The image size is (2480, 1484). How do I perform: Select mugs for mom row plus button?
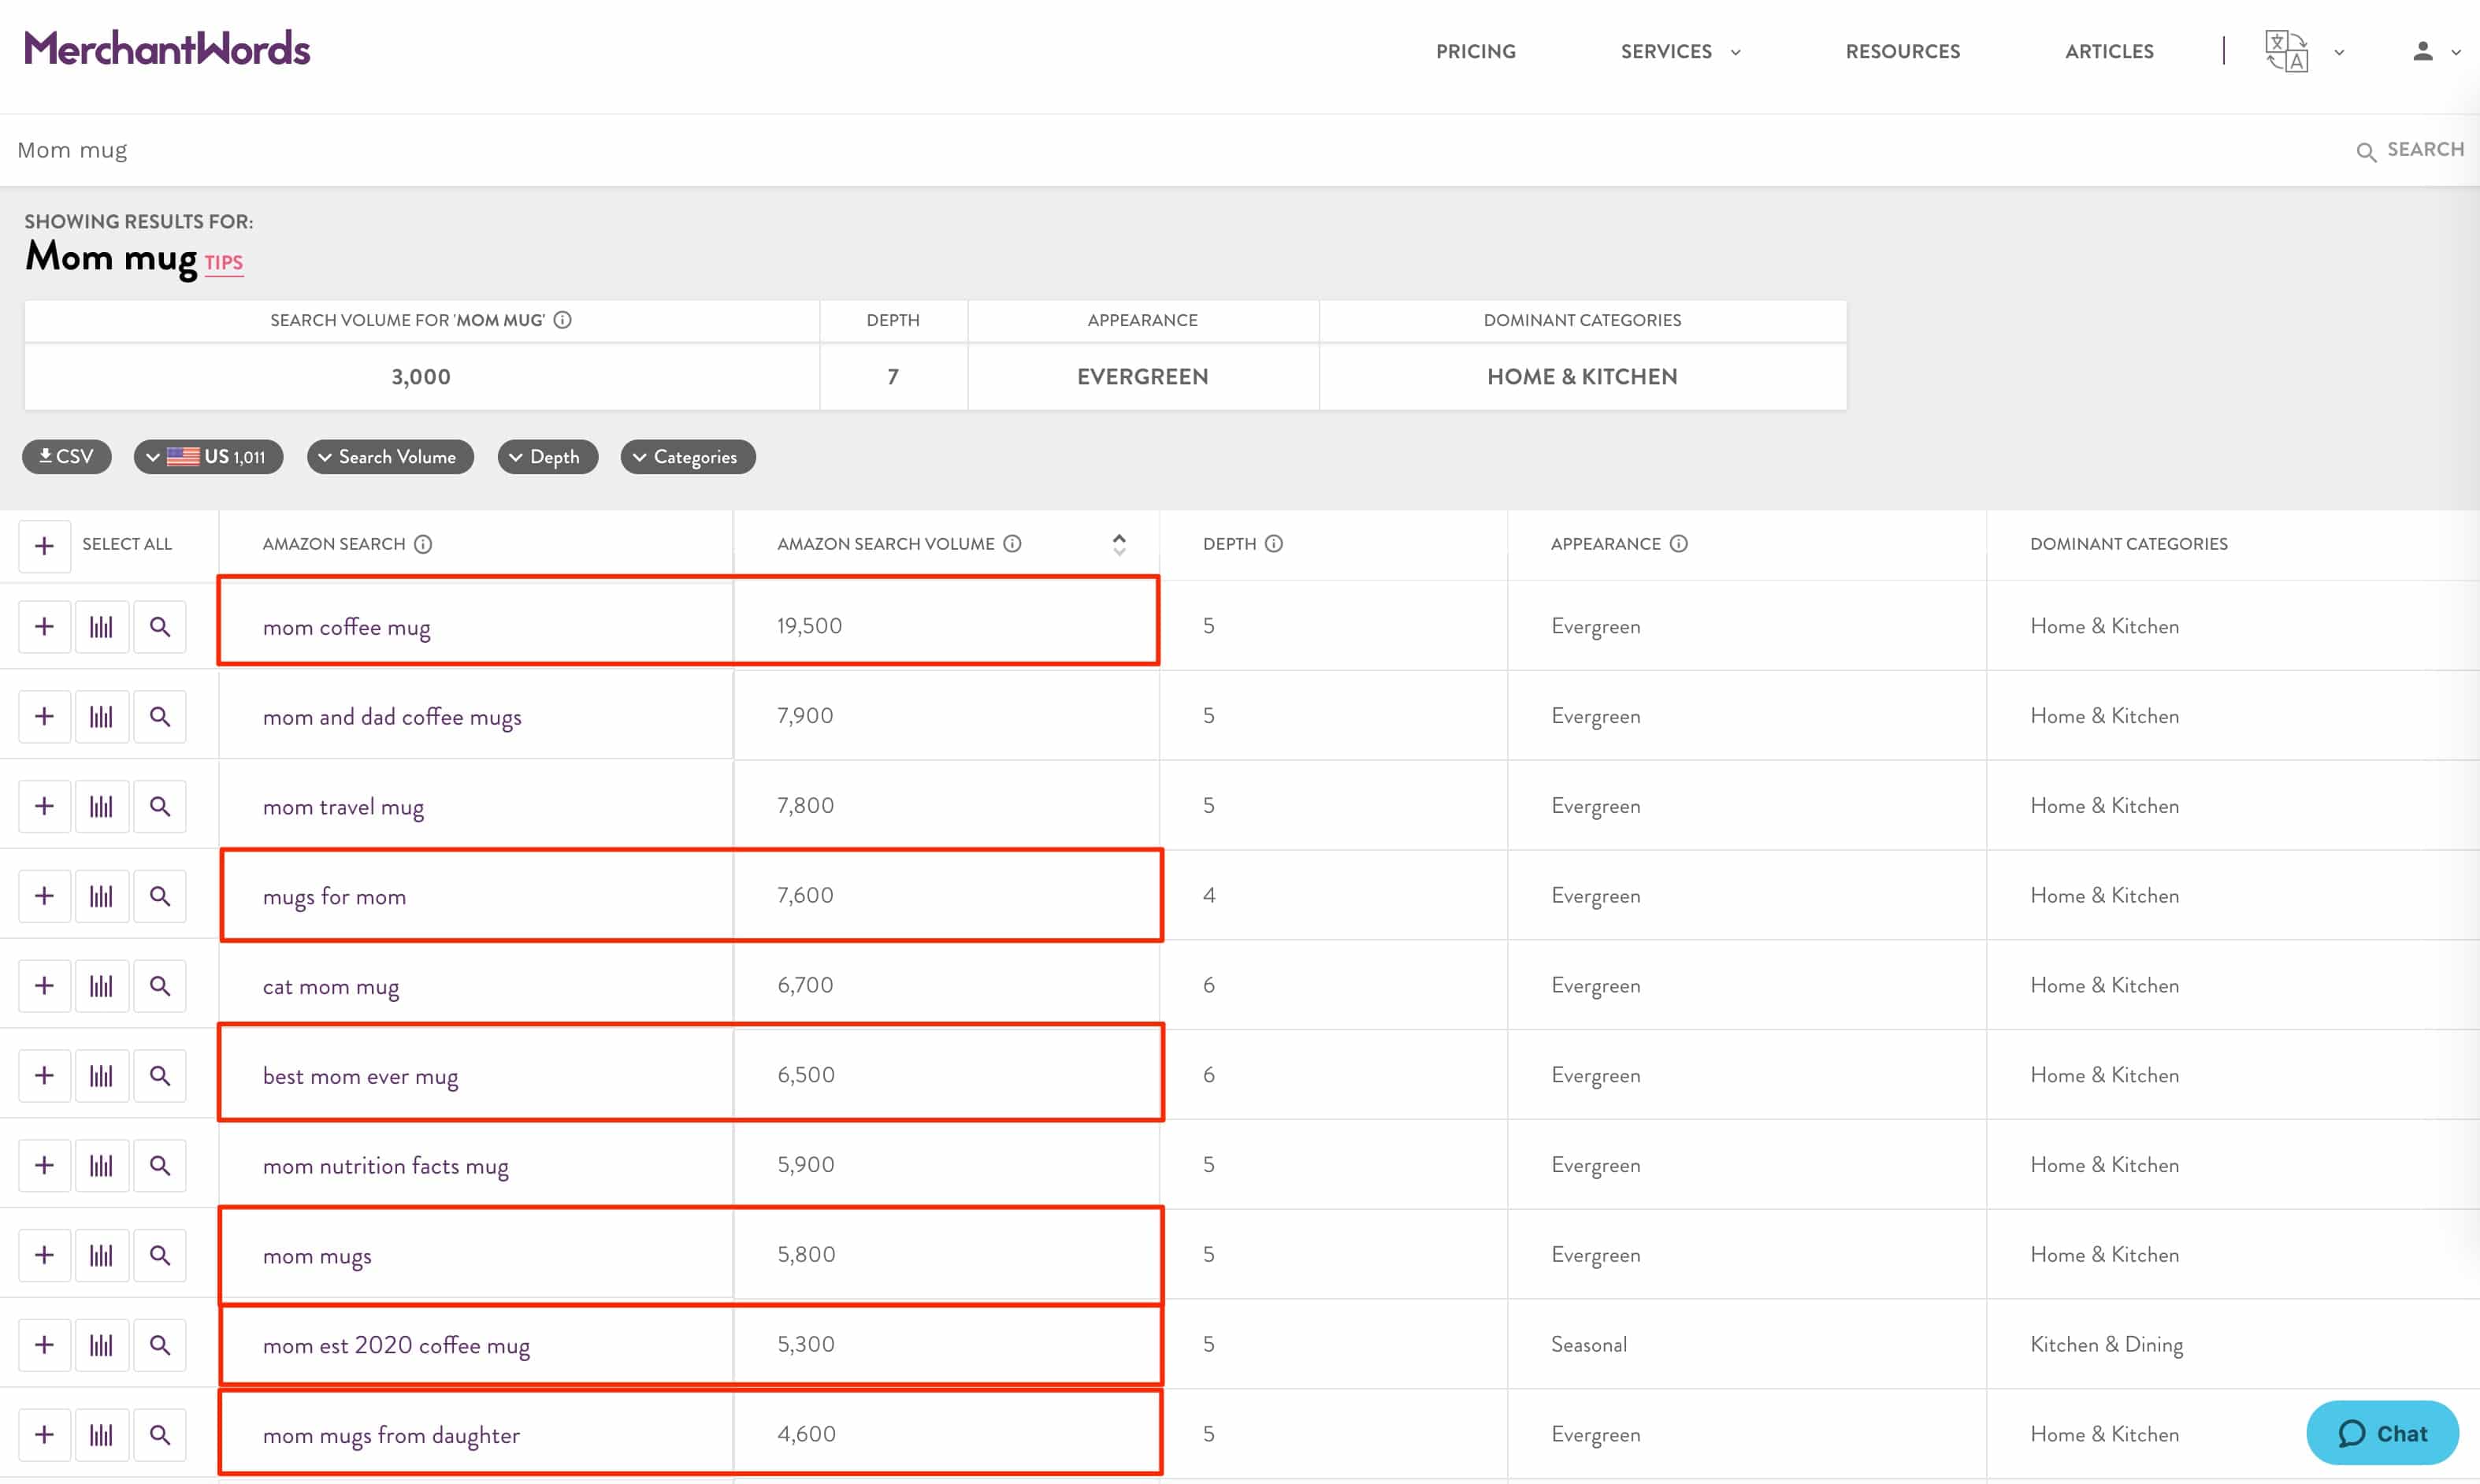44,896
